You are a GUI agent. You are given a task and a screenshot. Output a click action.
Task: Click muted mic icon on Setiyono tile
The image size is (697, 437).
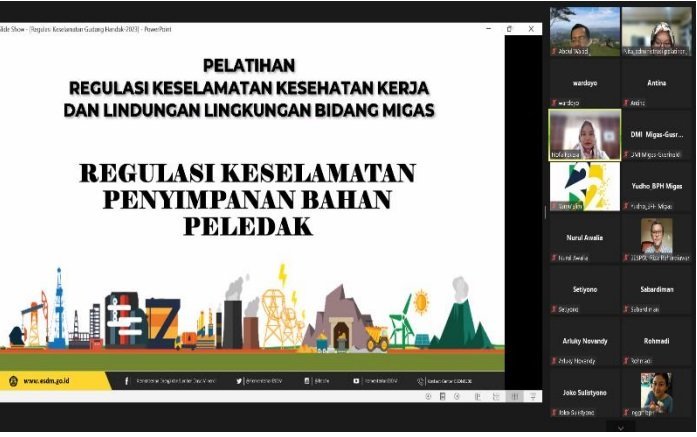[552, 309]
